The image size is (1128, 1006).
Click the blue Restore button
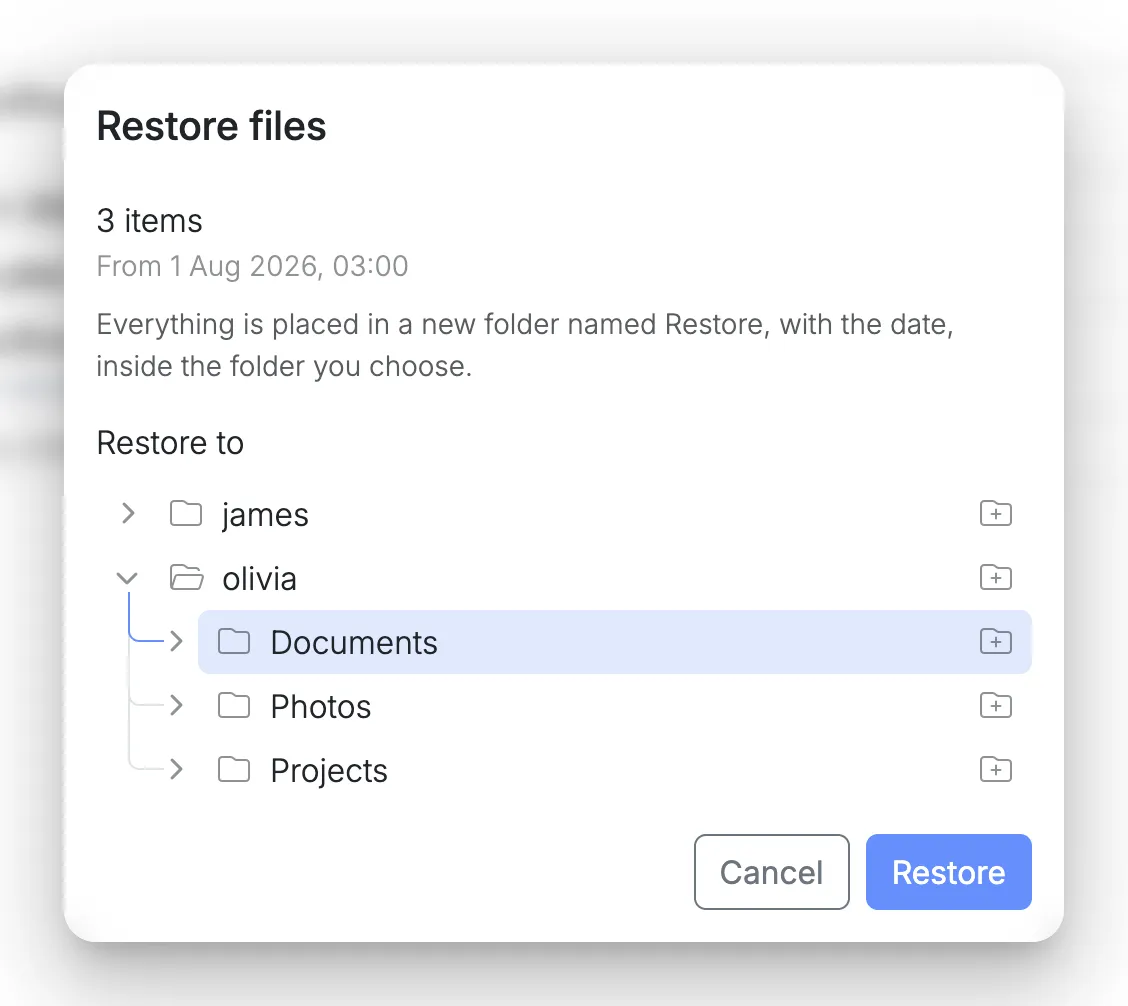[x=949, y=872]
